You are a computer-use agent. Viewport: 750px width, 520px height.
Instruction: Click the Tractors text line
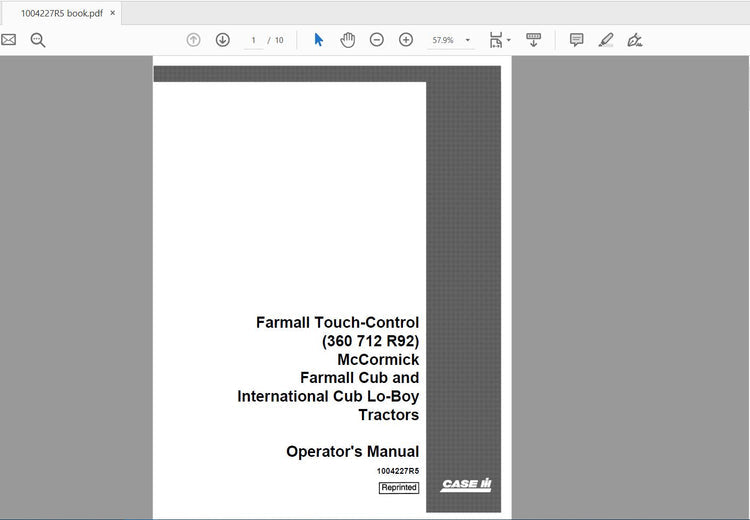click(x=389, y=415)
